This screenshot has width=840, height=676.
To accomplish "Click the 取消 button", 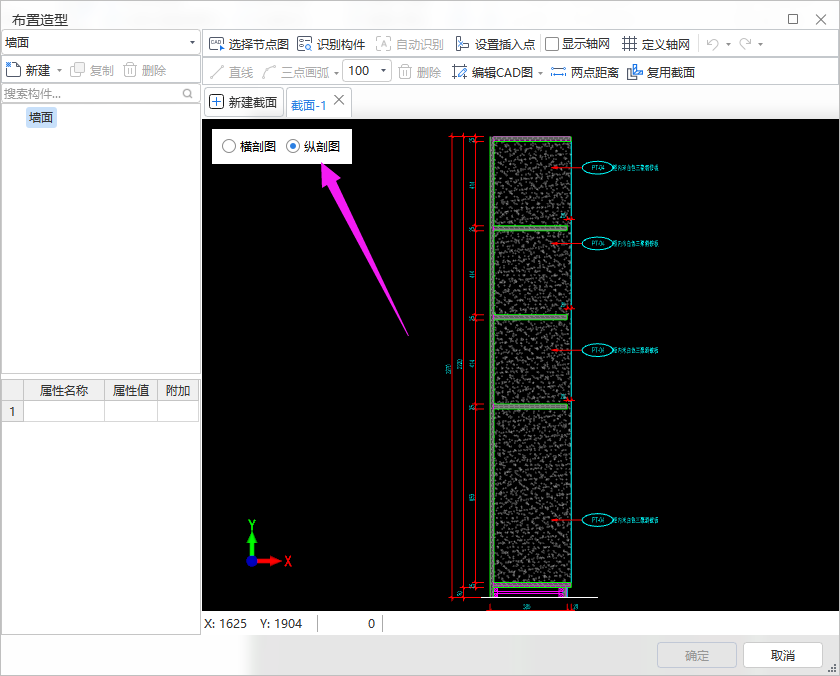I will point(782,655).
